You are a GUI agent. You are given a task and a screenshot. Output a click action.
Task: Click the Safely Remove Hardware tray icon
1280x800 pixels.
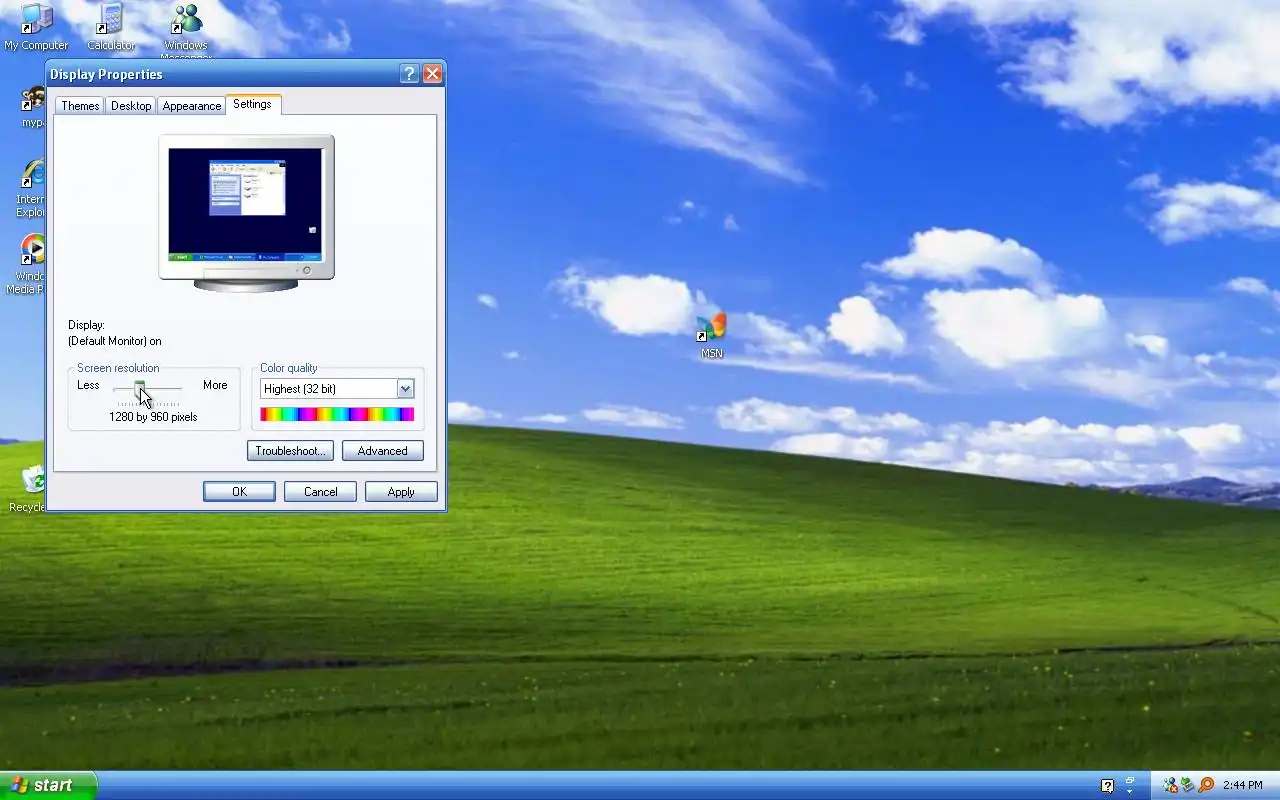point(1188,785)
